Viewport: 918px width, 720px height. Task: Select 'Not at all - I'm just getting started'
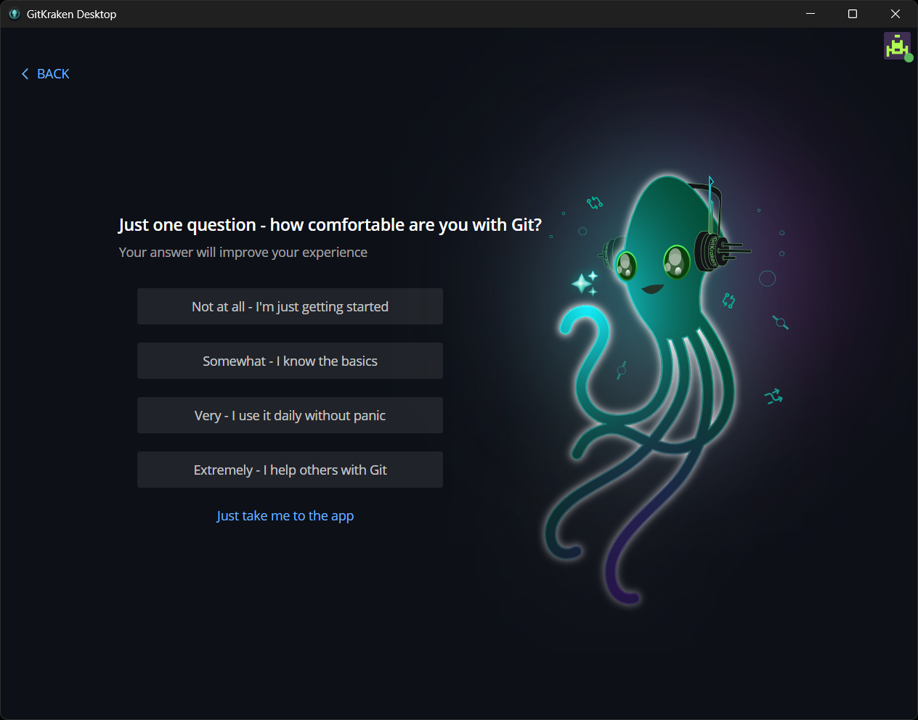[x=290, y=307]
